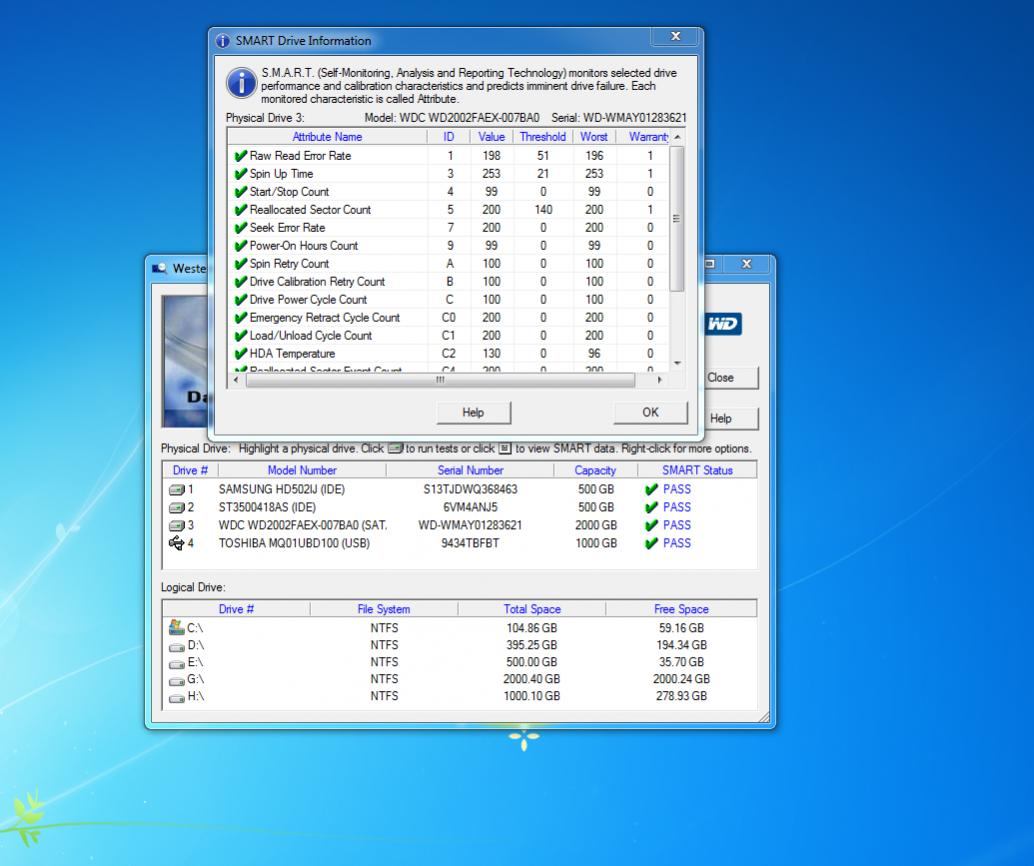Sort SMART table by Worst column
Screen dimensions: 1034x866
[593, 137]
